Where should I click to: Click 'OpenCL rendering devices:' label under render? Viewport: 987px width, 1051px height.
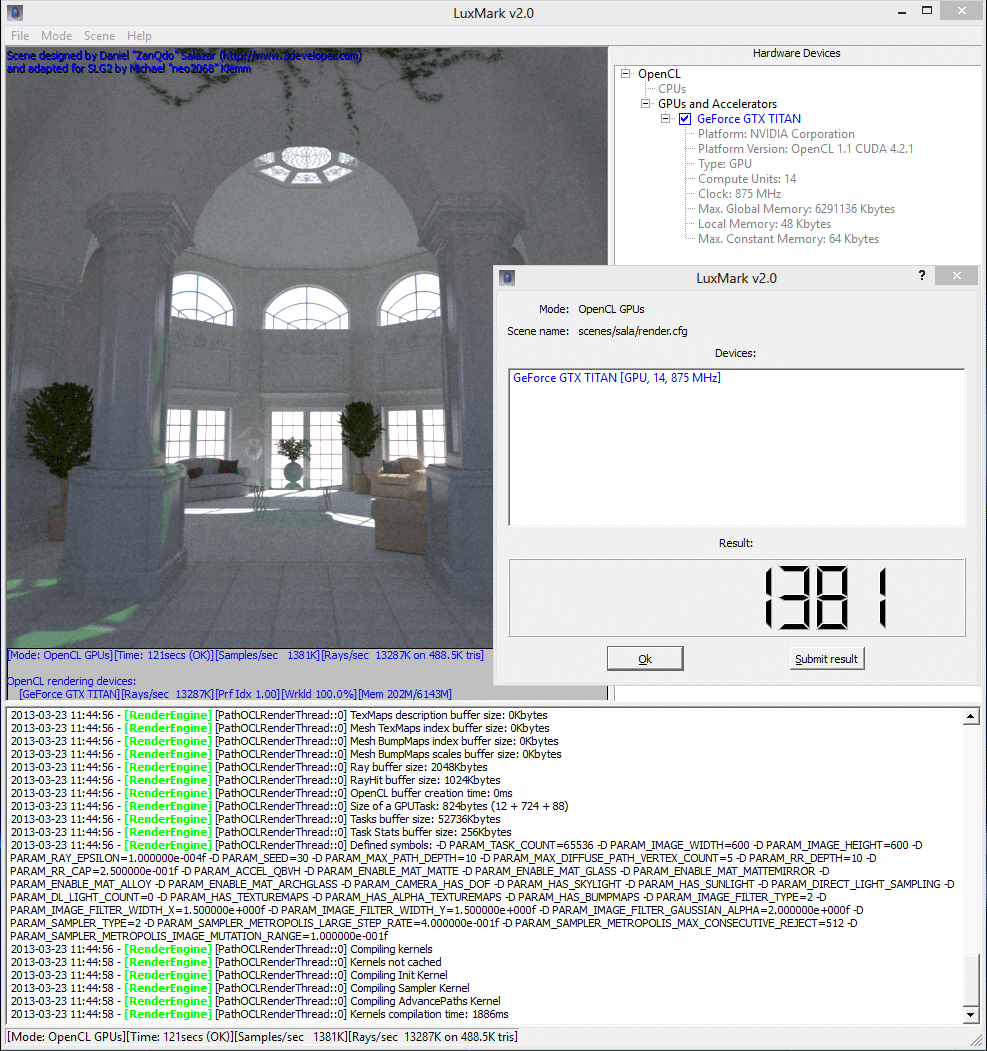[71, 681]
